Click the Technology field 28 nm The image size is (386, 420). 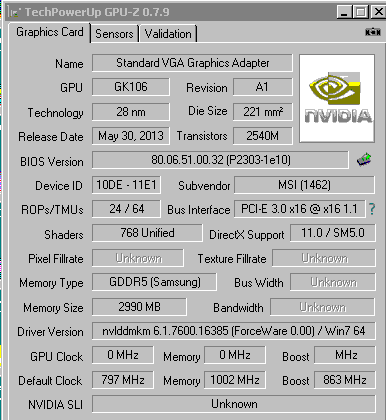131,112
